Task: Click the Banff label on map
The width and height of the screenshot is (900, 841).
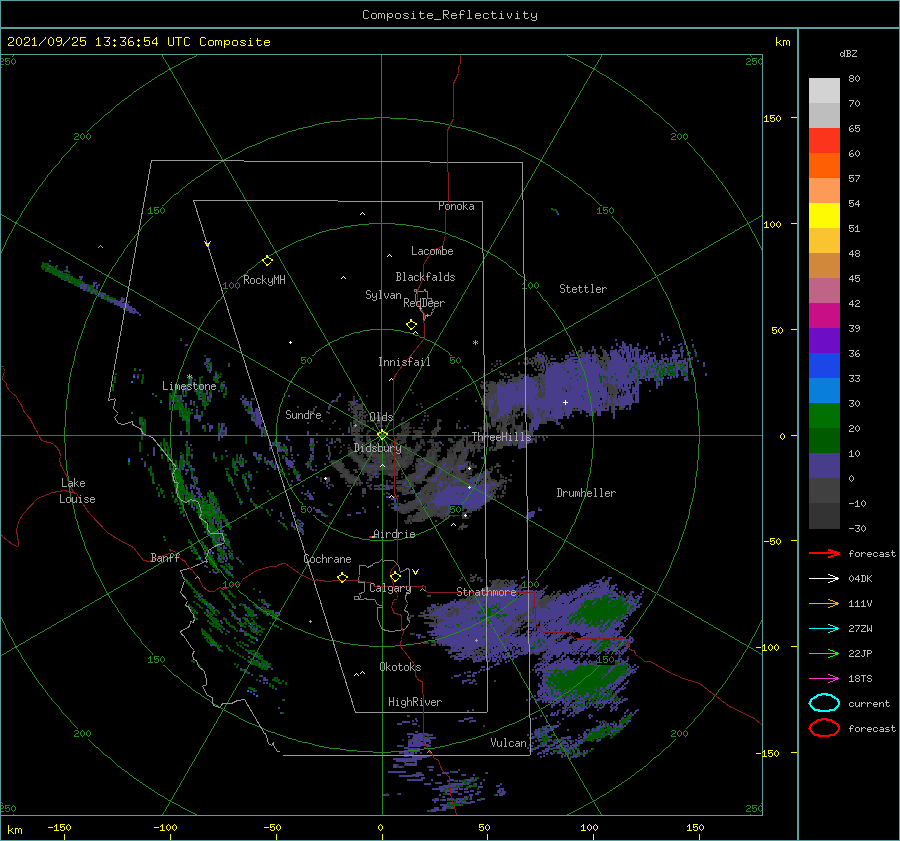Action: point(165,557)
